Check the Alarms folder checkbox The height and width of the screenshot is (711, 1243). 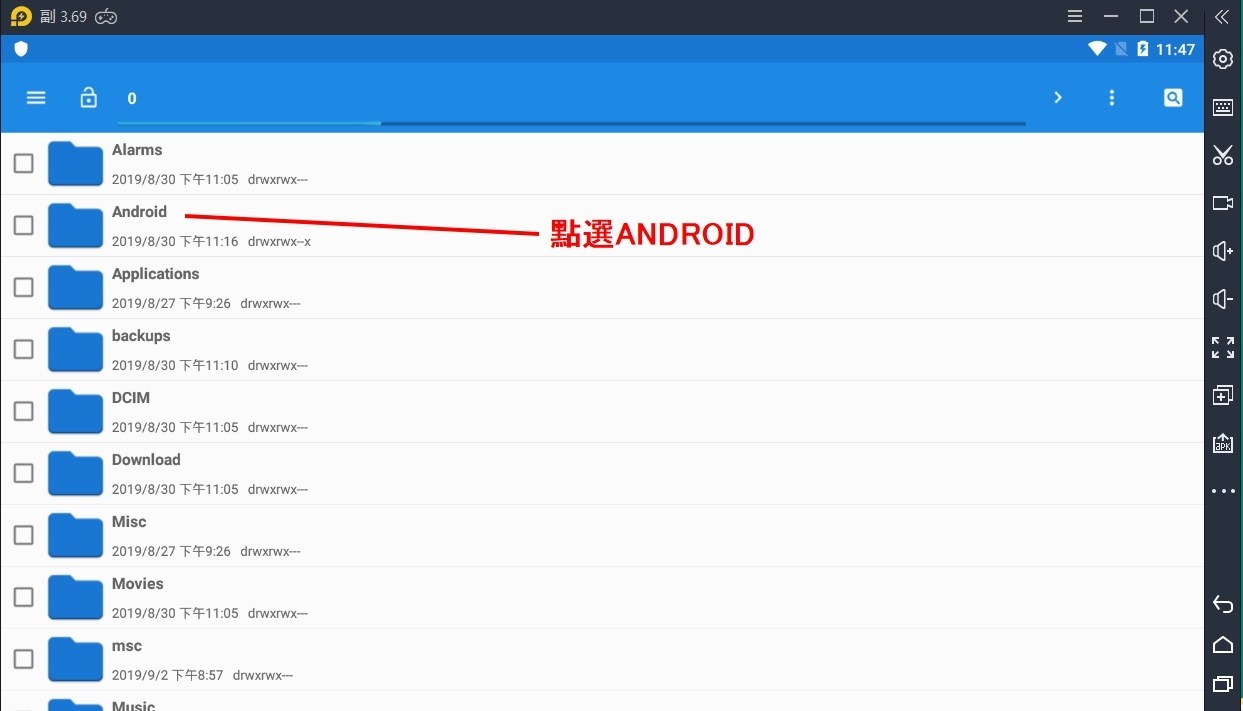click(23, 163)
